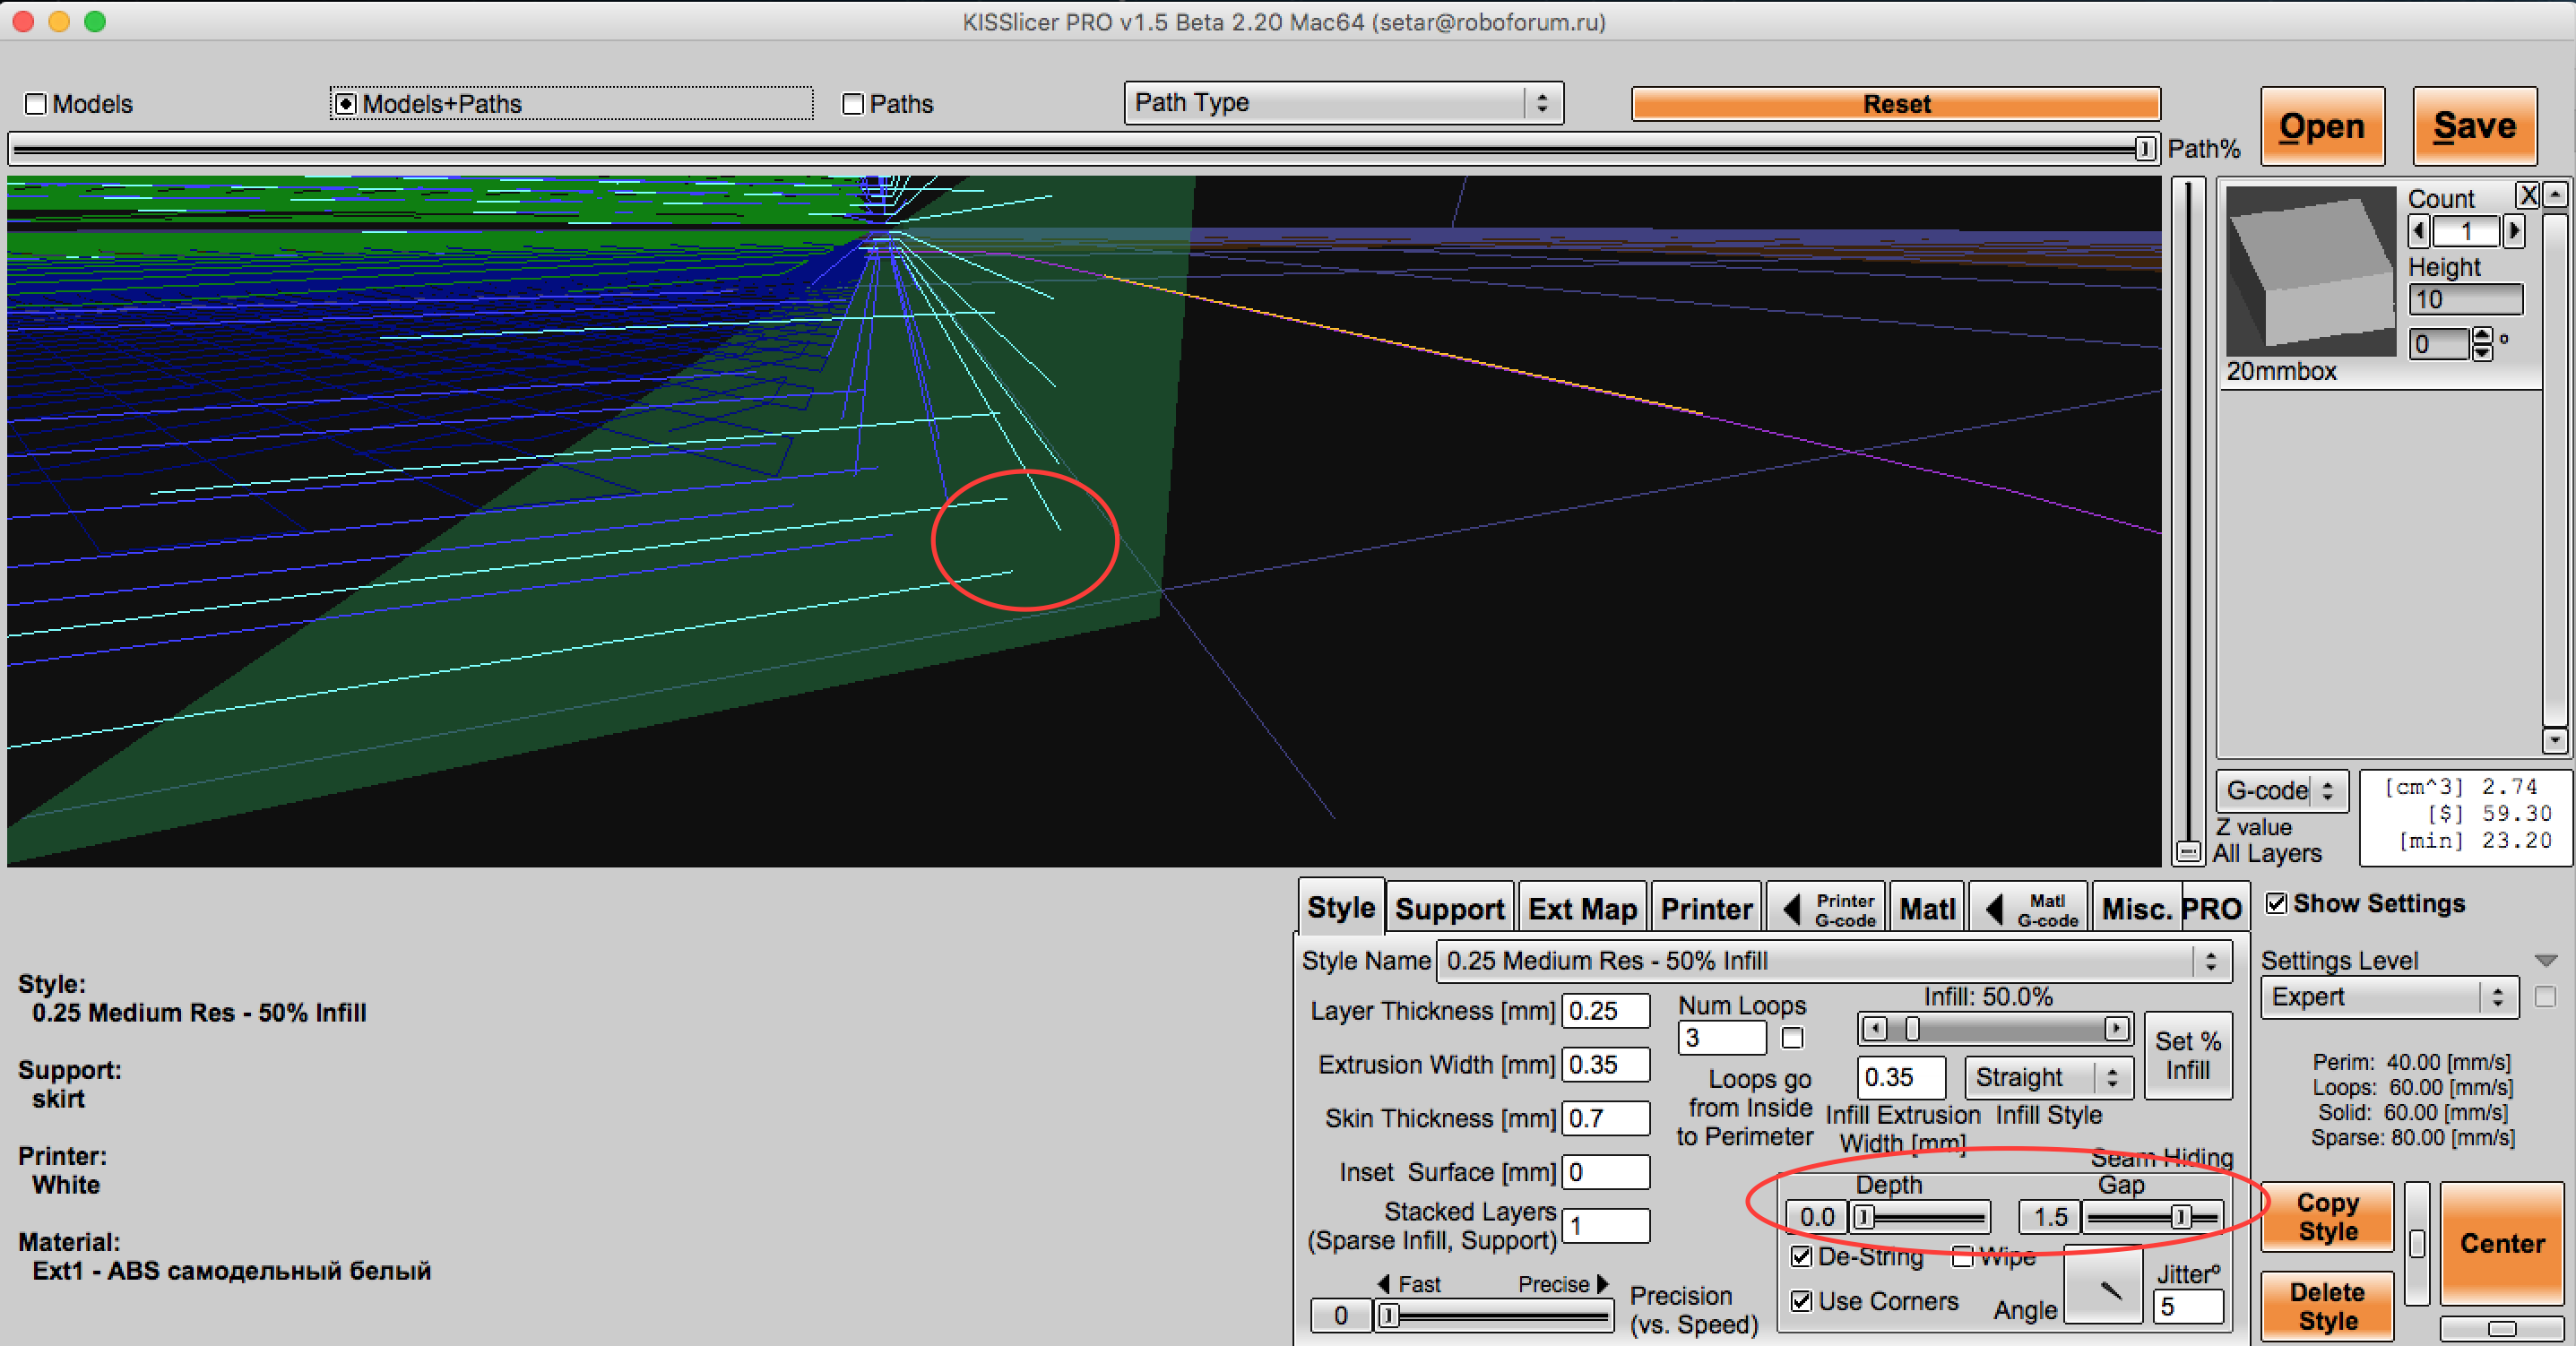This screenshot has height=1346, width=2576.
Task: Click the Infill slider right arrow
Action: pos(2116,1028)
